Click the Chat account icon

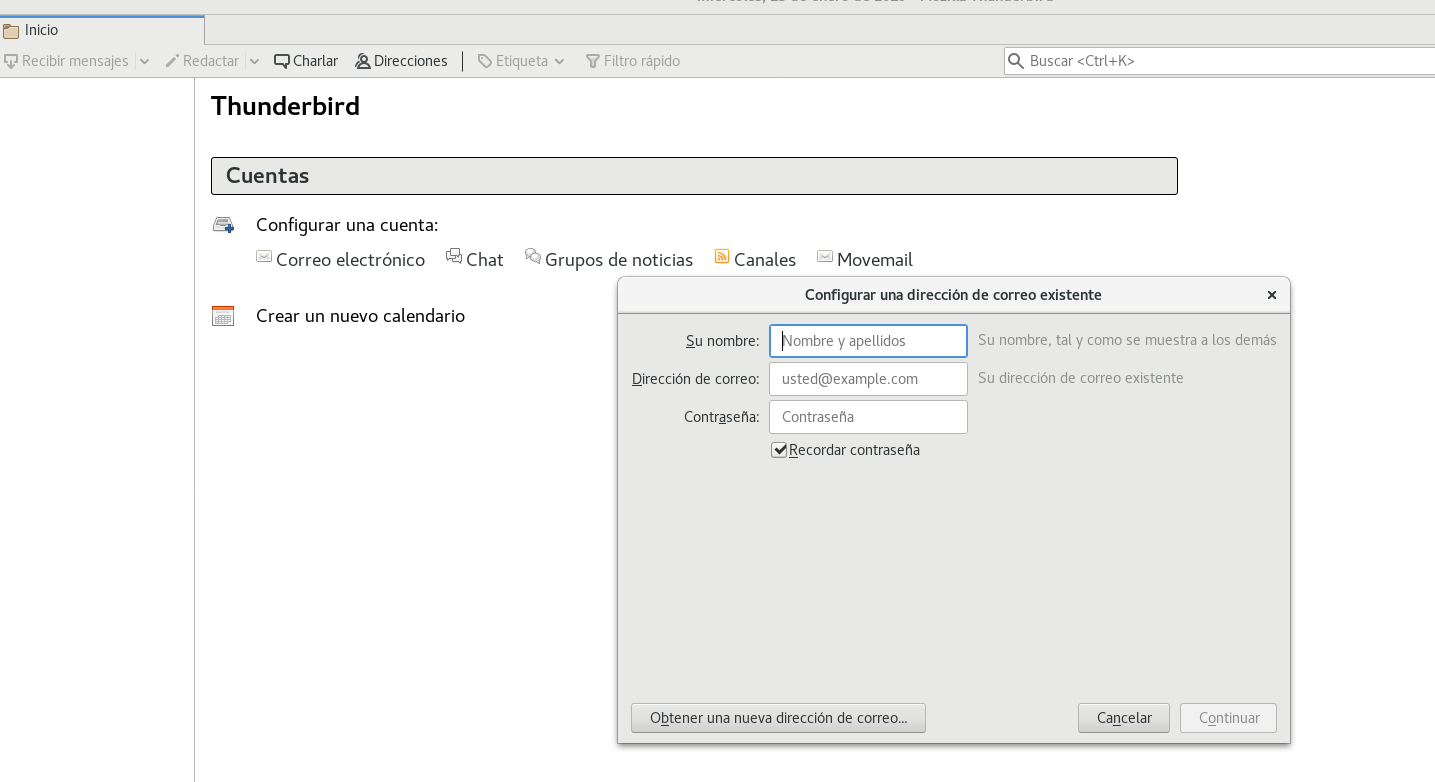(454, 256)
